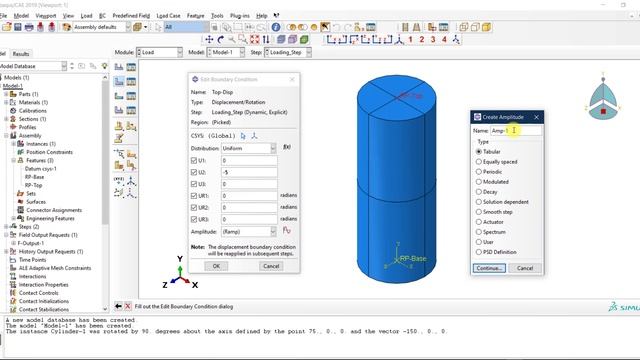
Task: Open the Amplitude dropdown showing (Ramp)
Action: 249,232
